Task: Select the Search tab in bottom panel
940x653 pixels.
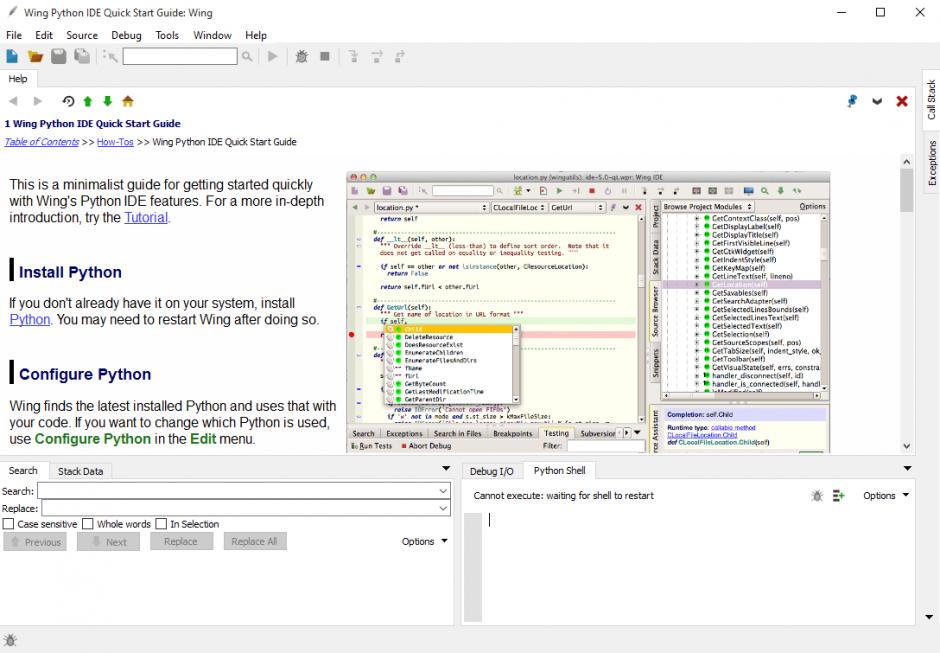Action: [x=23, y=471]
